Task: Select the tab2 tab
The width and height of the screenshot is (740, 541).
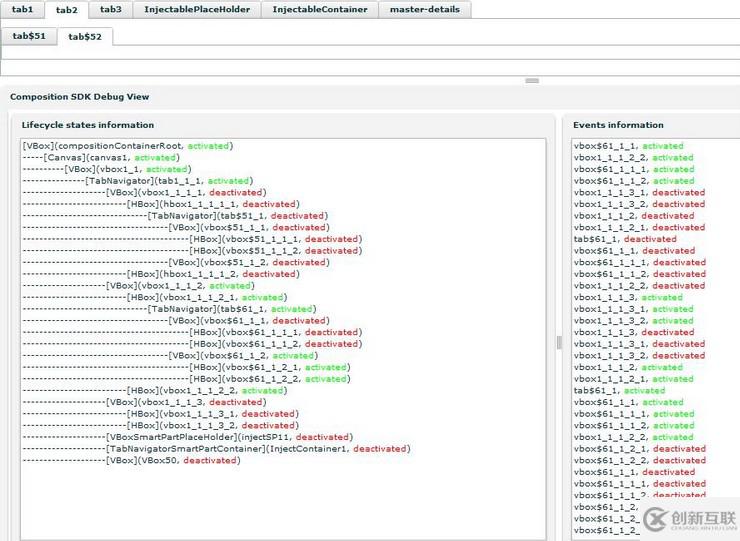Action: pos(66,10)
